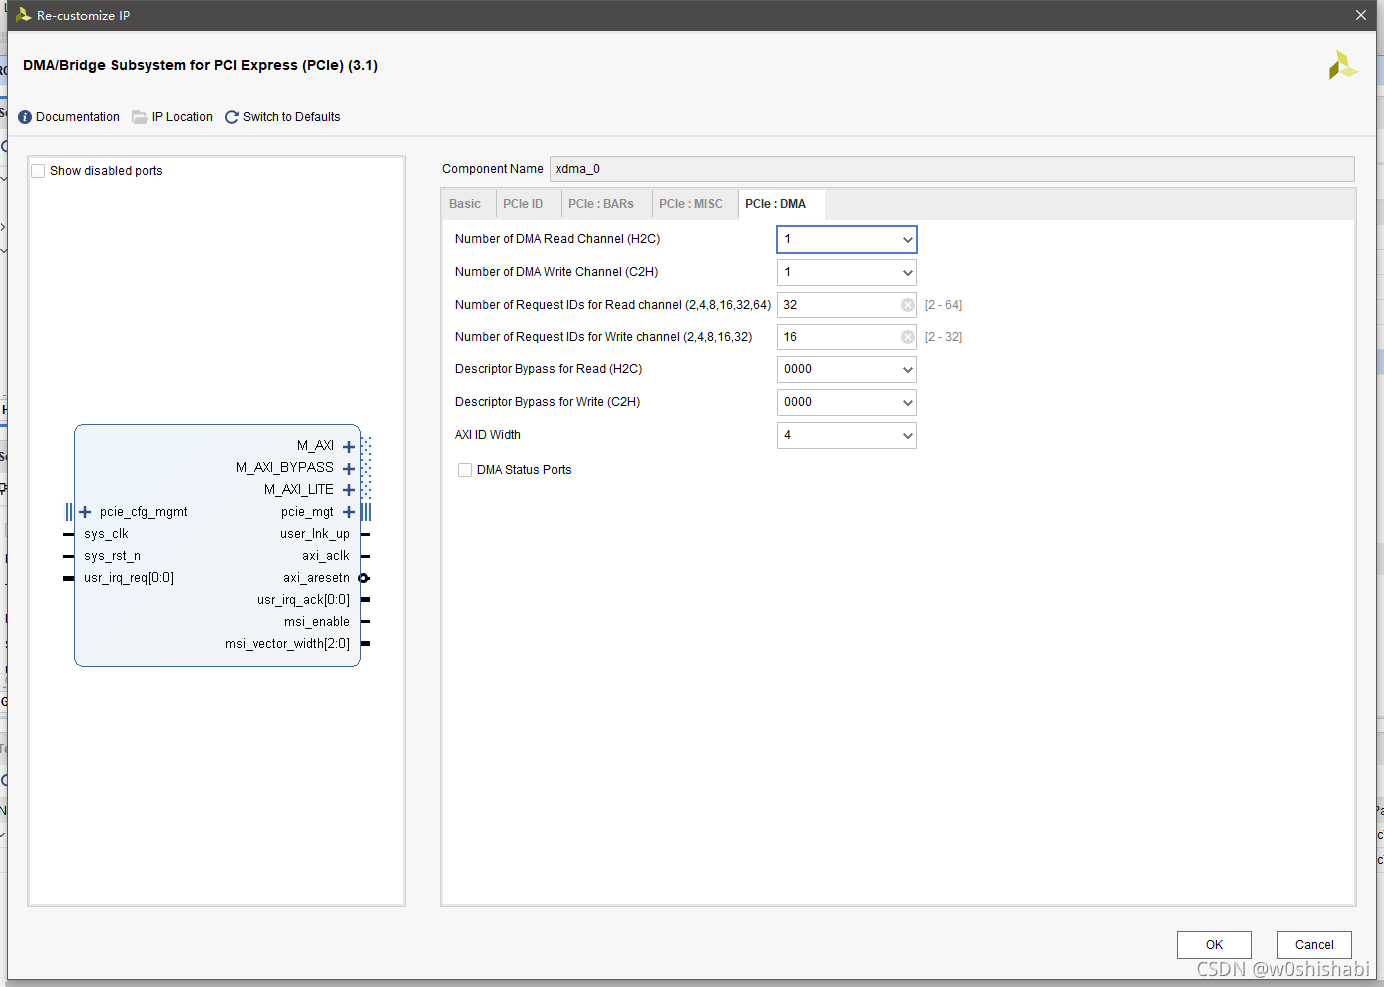Click the [2 - 64] range hint
1384x987 pixels.
tap(943, 305)
